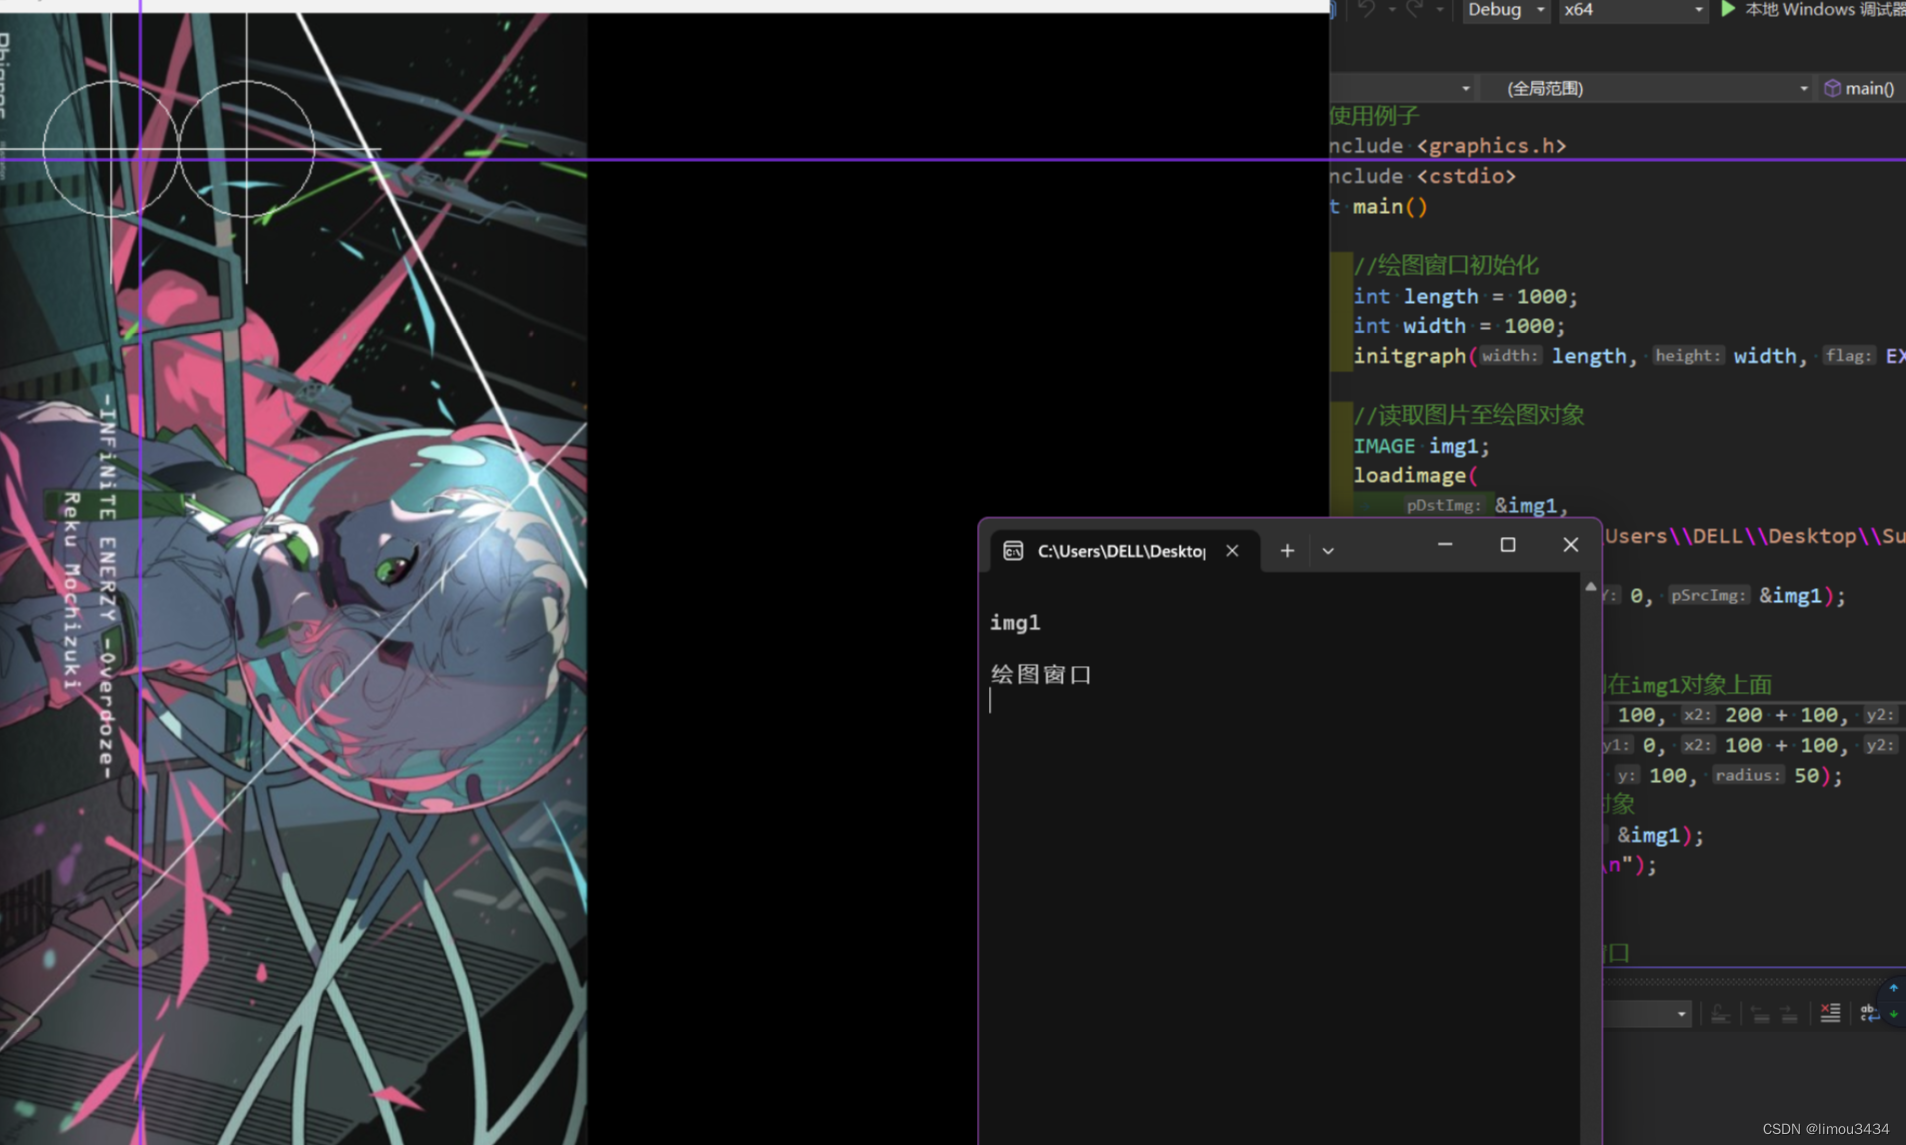Open the project dropdown left of scope
This screenshot has height=1145, width=1906.
click(x=1403, y=88)
